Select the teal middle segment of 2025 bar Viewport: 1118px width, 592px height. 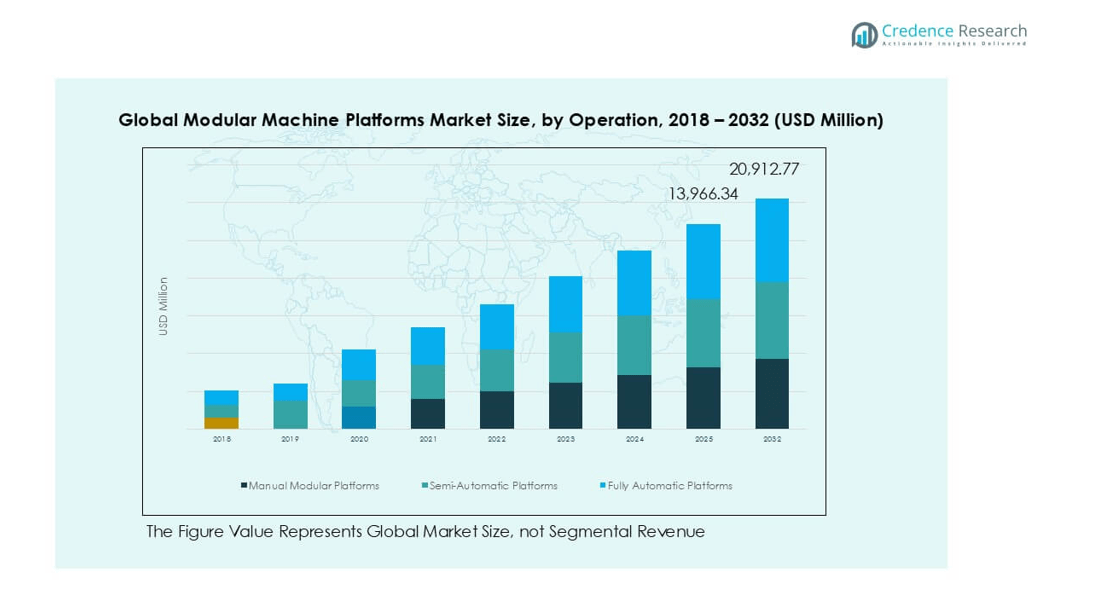pos(703,333)
